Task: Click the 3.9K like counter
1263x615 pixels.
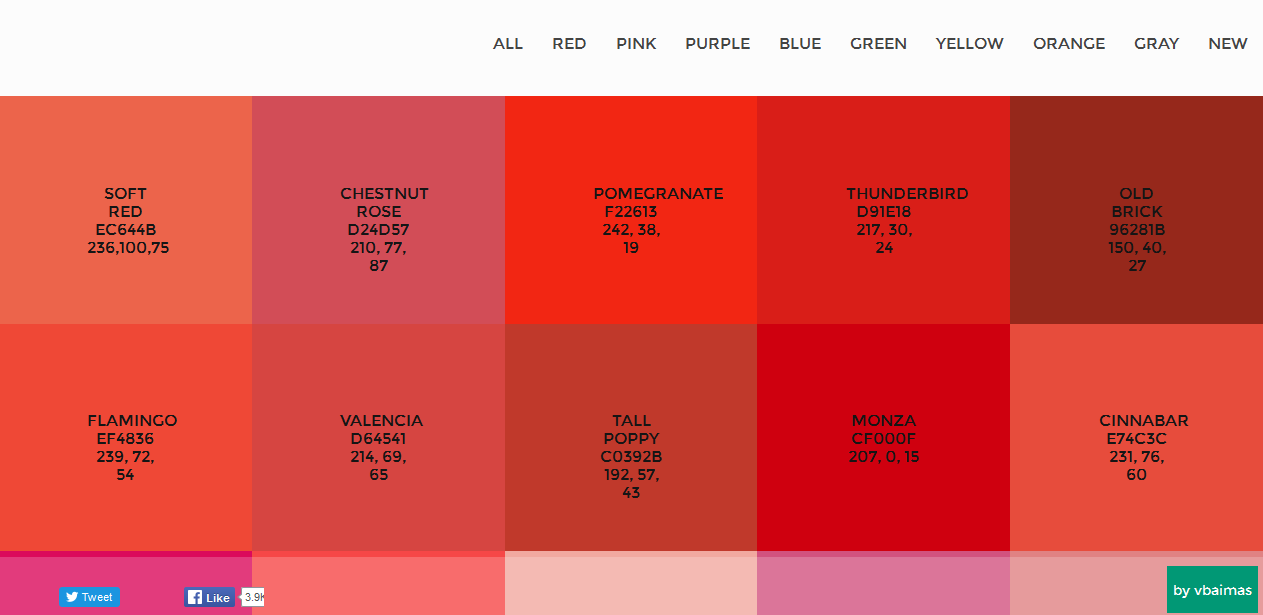Action: point(251,596)
